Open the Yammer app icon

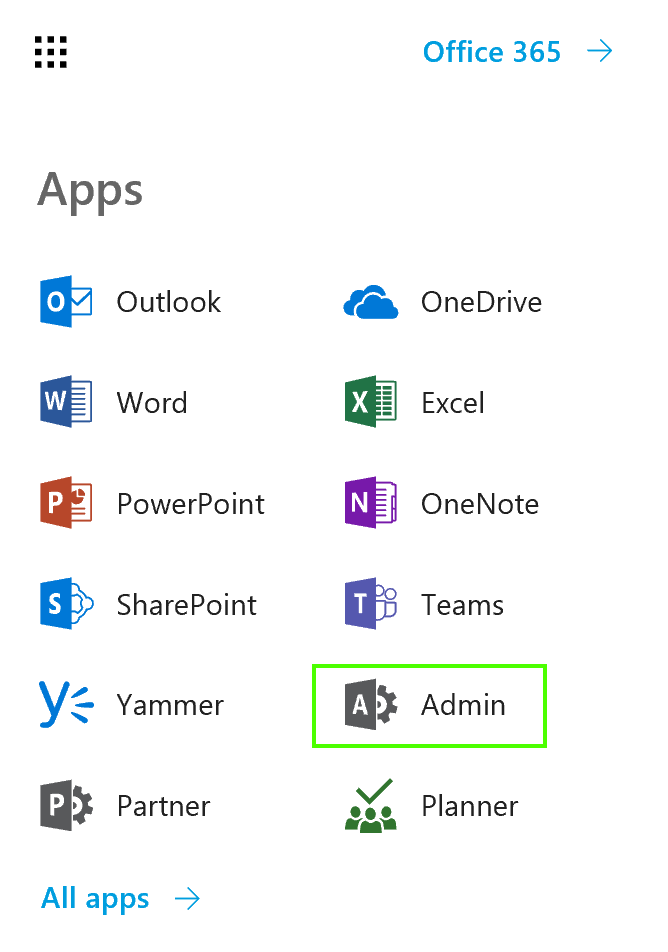pos(66,704)
